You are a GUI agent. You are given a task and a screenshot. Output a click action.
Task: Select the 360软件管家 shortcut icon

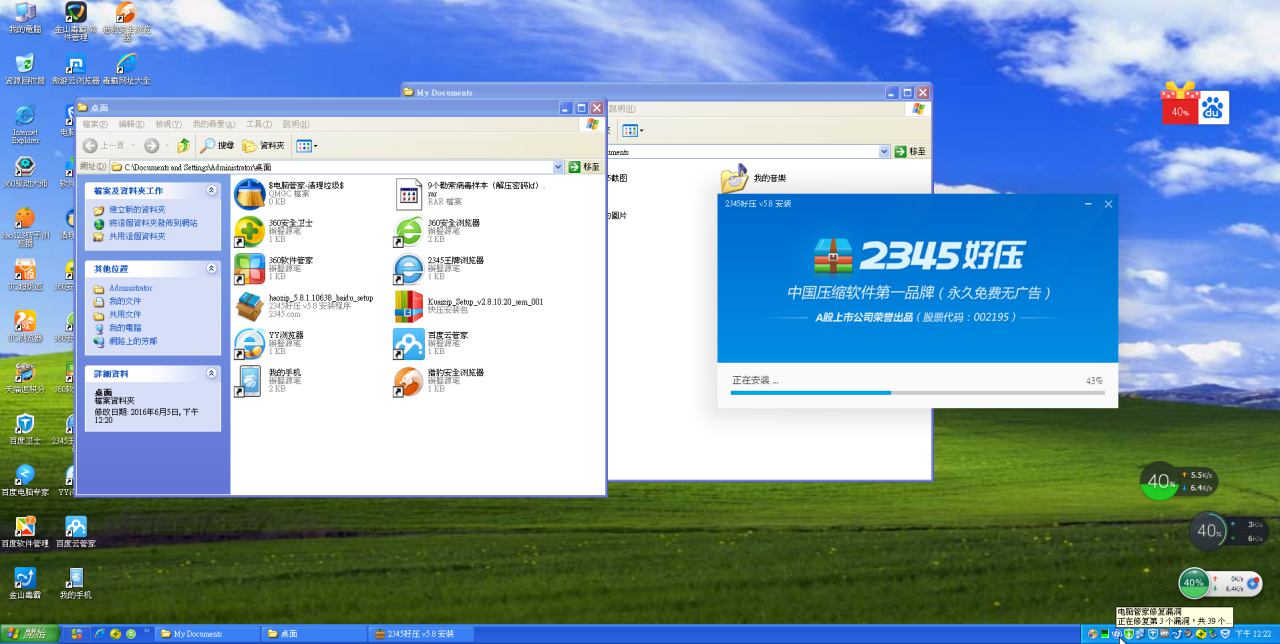pos(249,268)
